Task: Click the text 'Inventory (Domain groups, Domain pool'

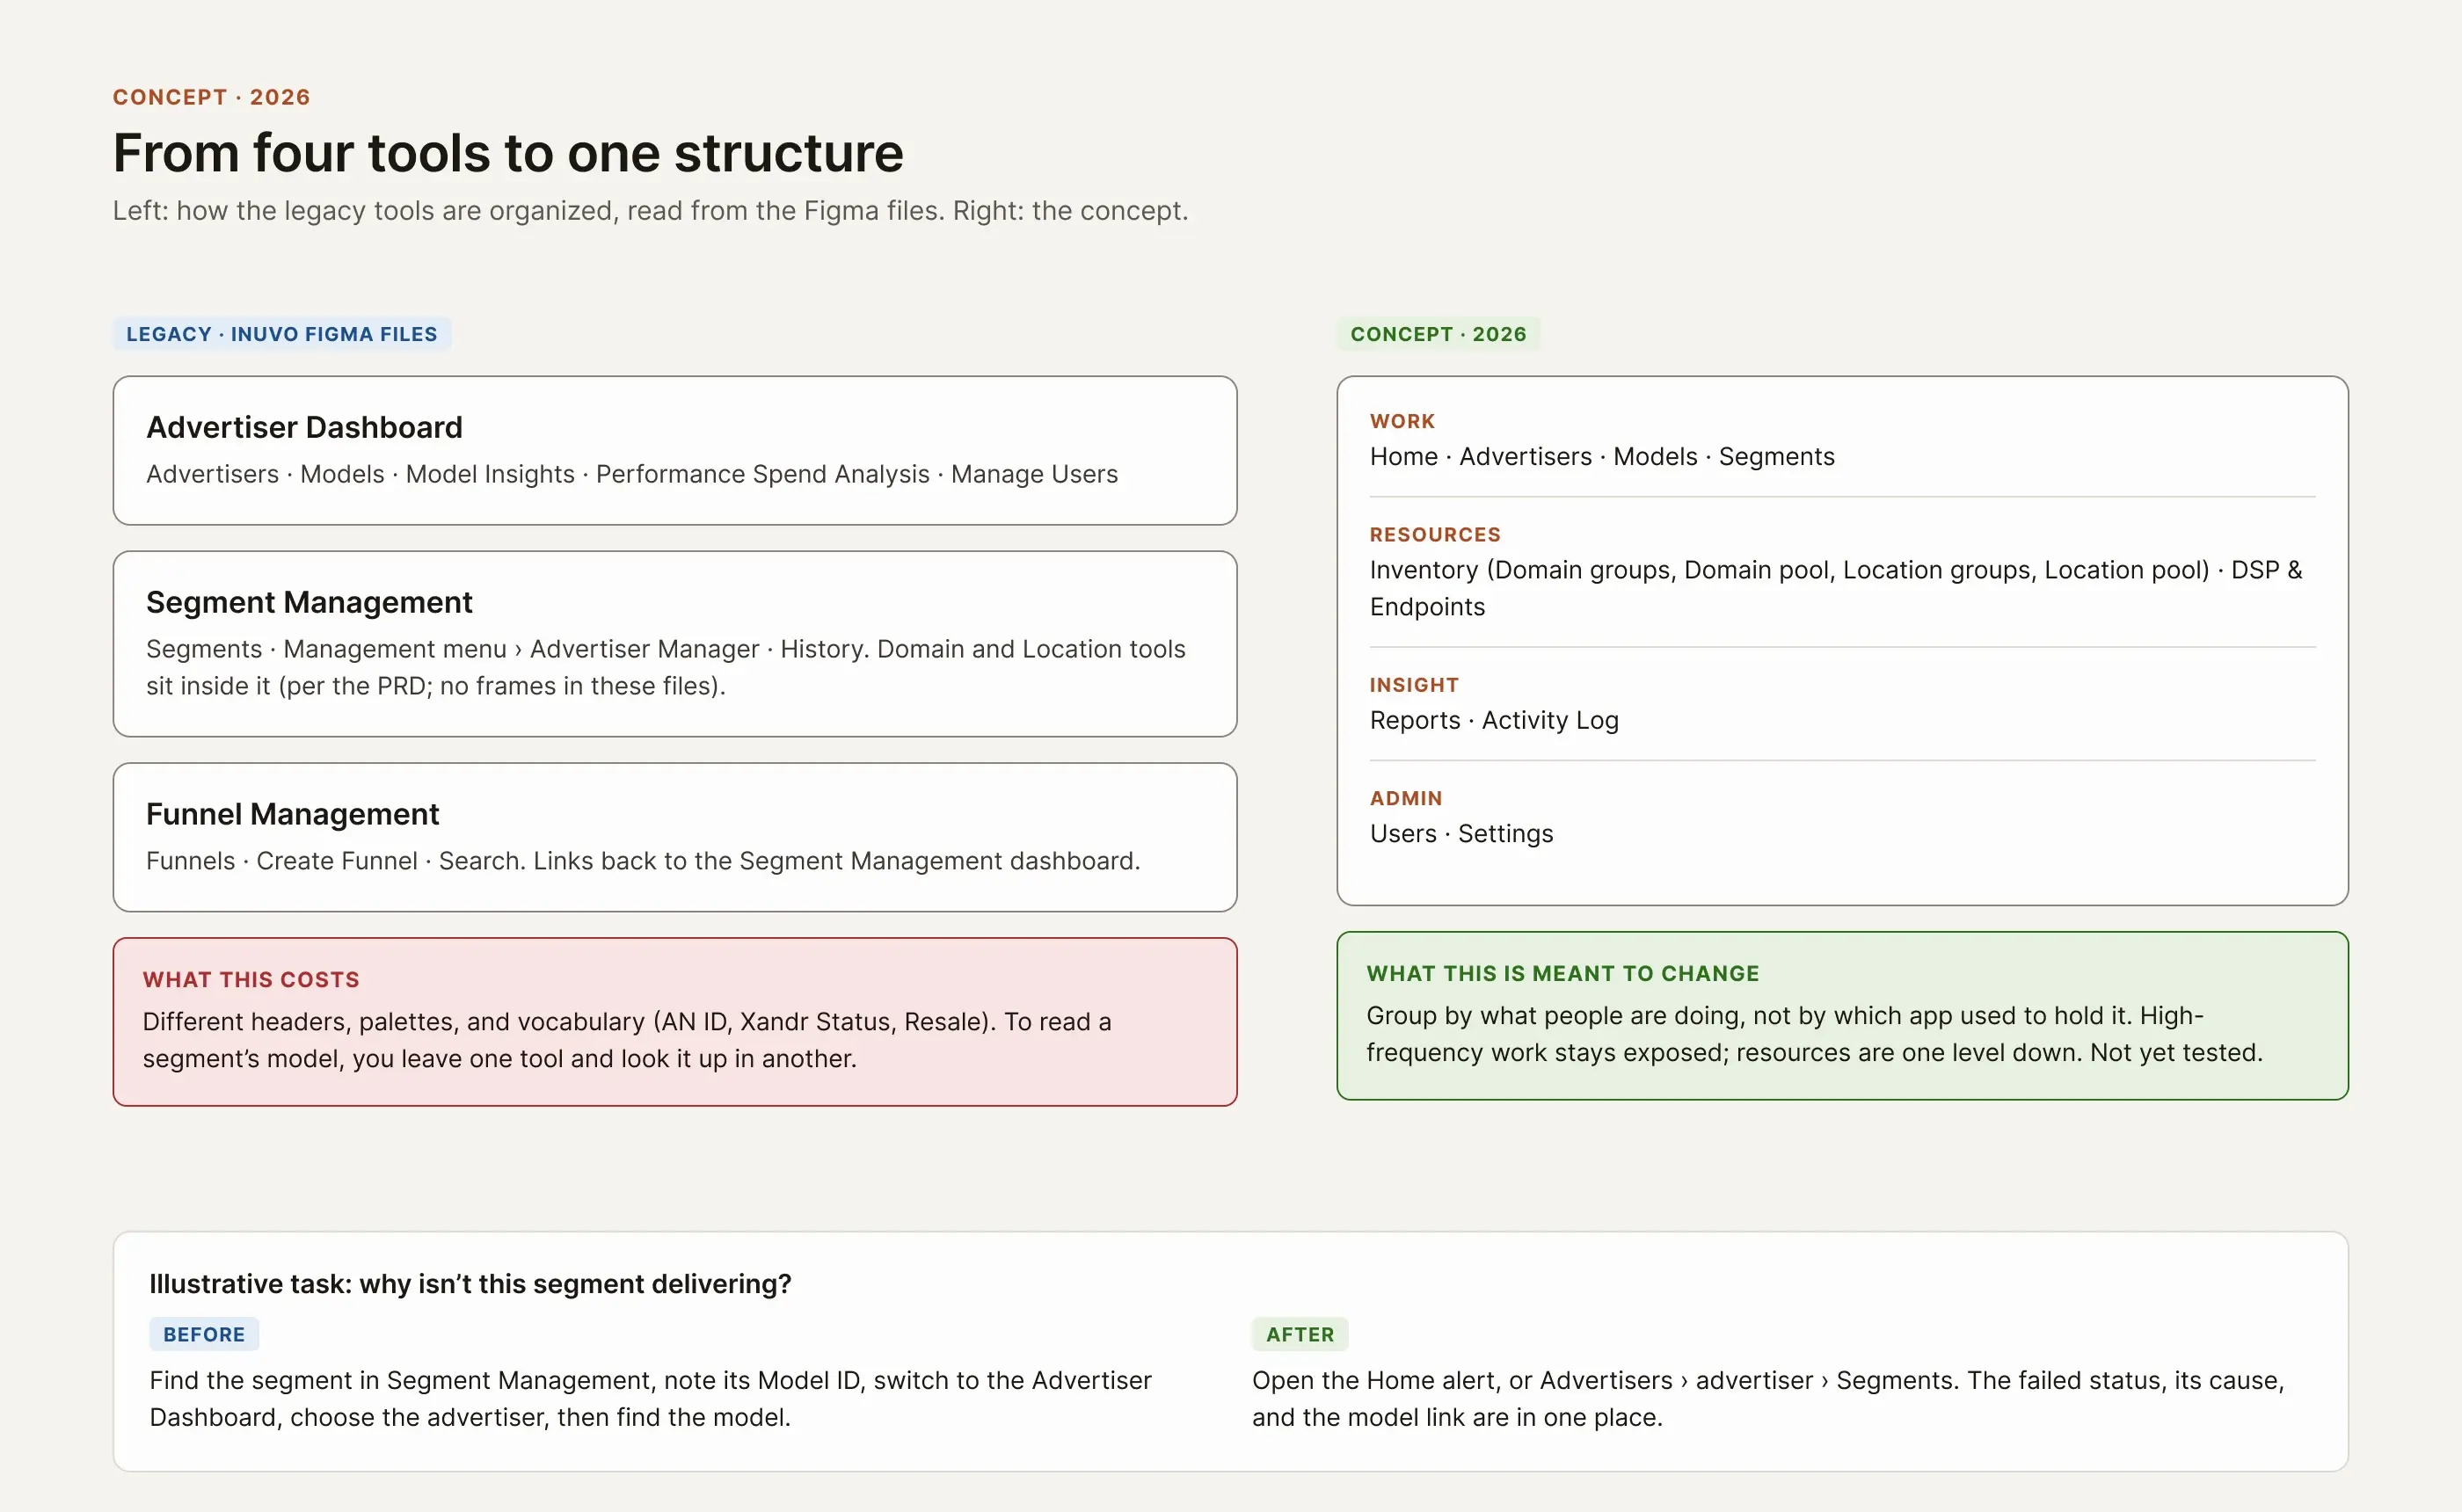Action: pyautogui.click(x=1836, y=588)
